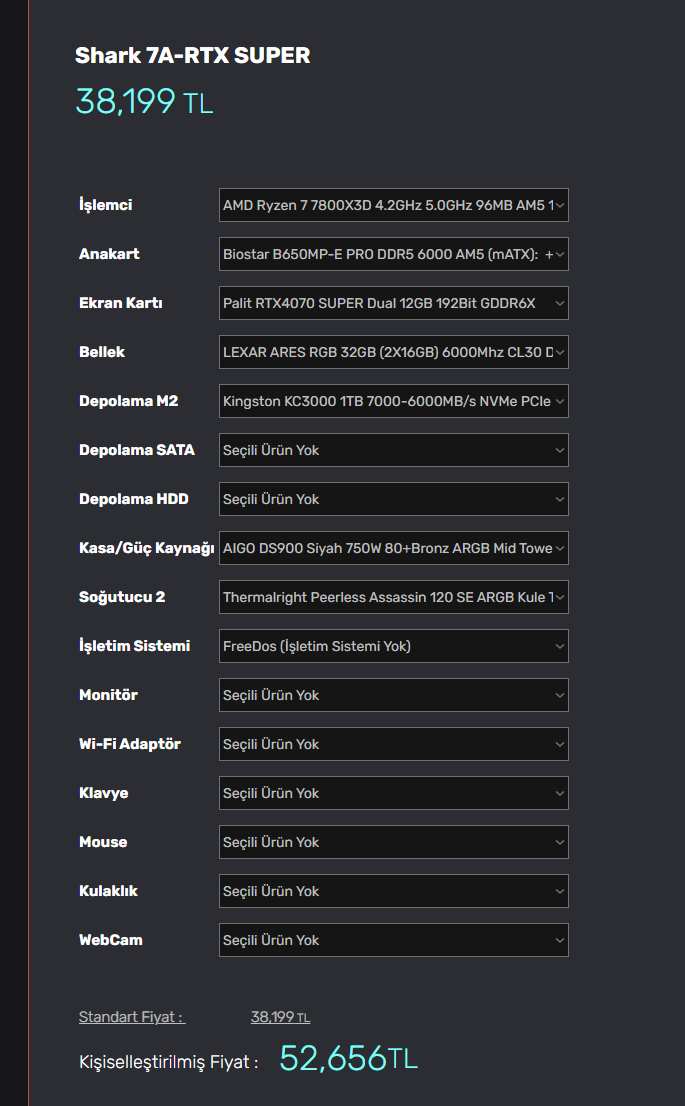Screen dimensions: 685x1106
Task: Click the underlined 38,199 TL standard price
Action: (x=280, y=1018)
